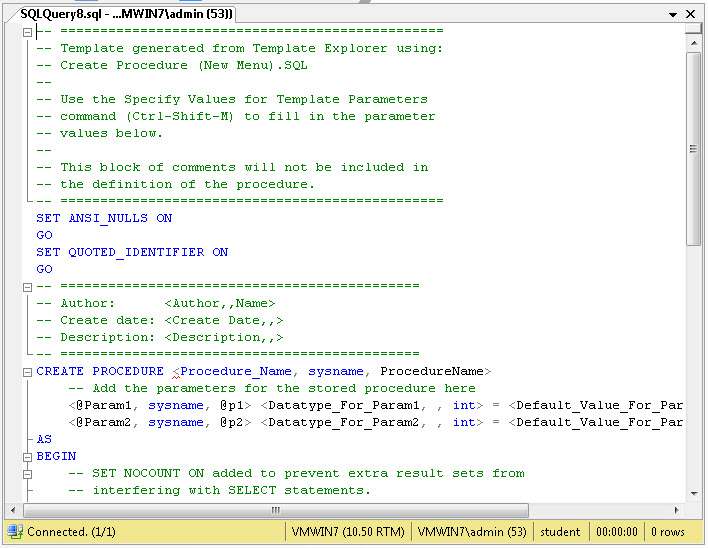Click the vertical scrollbar up arrow
The width and height of the screenshot is (708, 548).
[694, 43]
